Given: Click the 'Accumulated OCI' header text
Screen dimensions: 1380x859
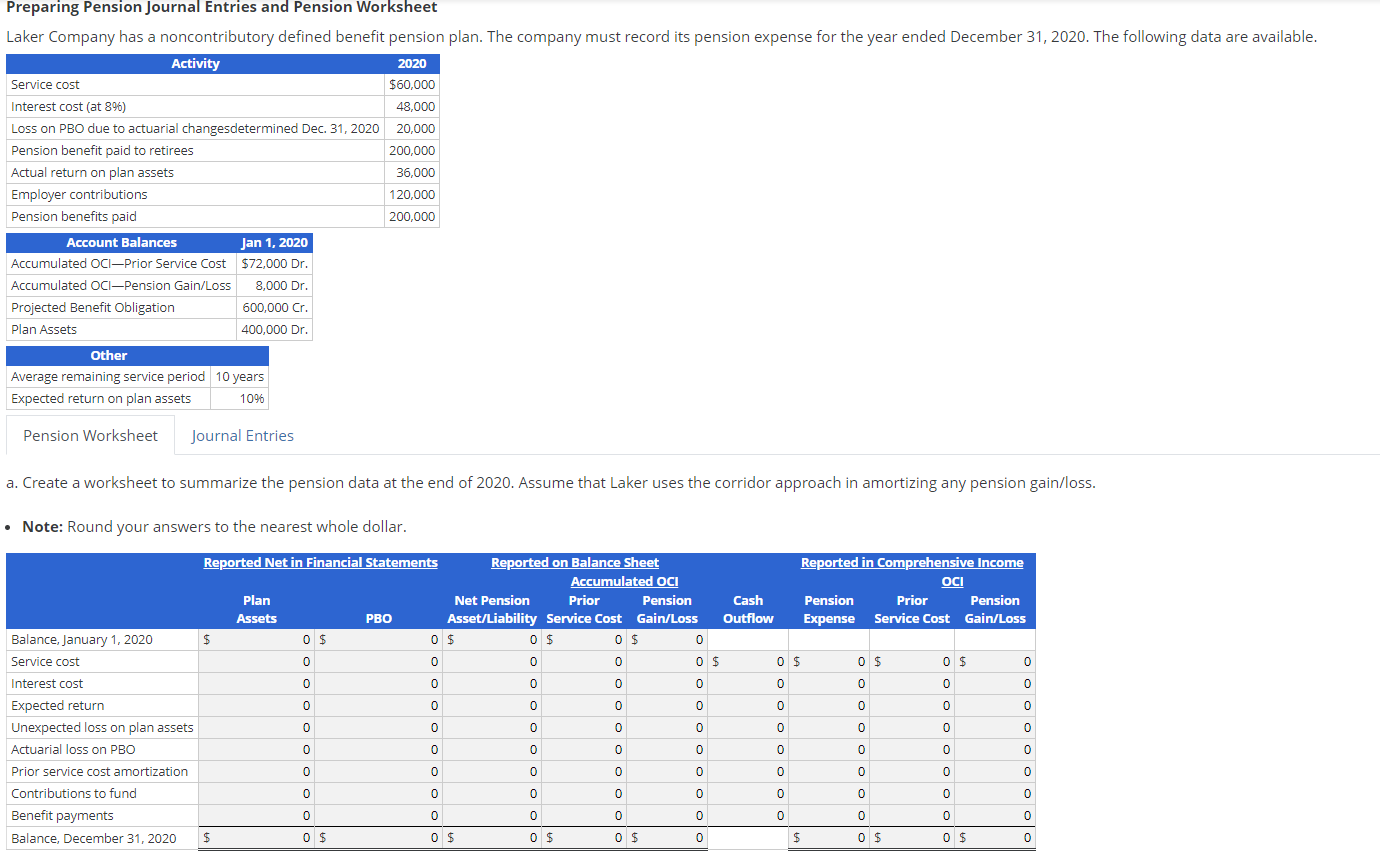Looking at the screenshot, I should [x=625, y=582].
